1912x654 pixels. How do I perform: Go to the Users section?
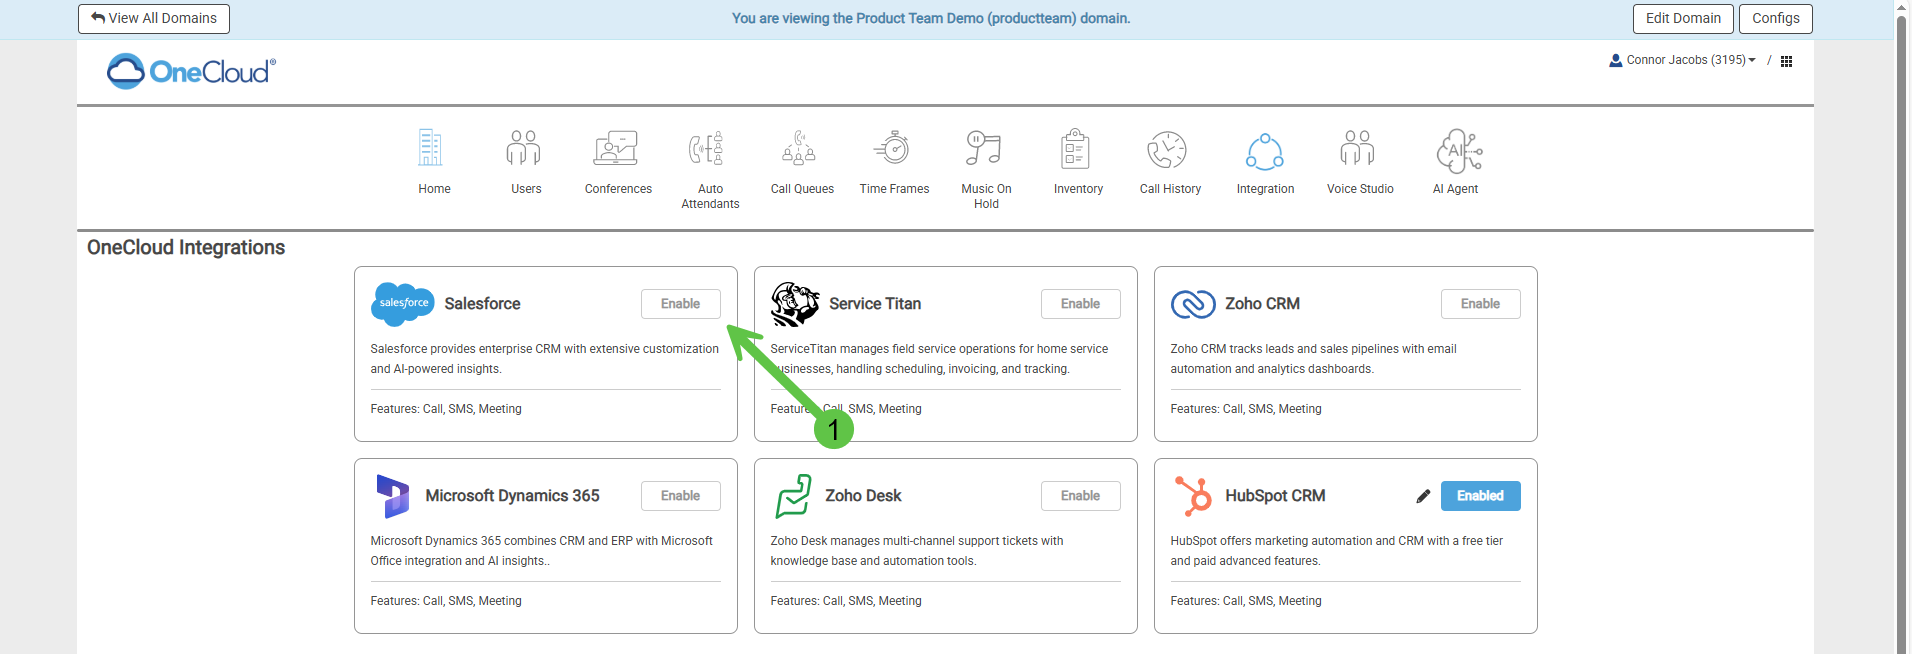coord(524,150)
